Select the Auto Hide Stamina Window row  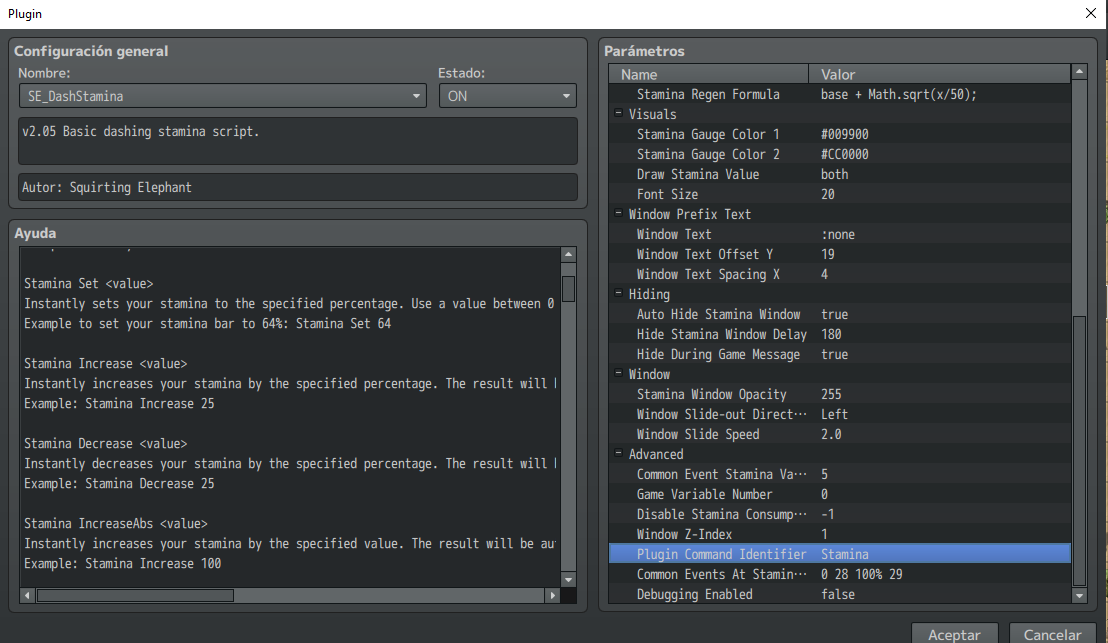839,314
